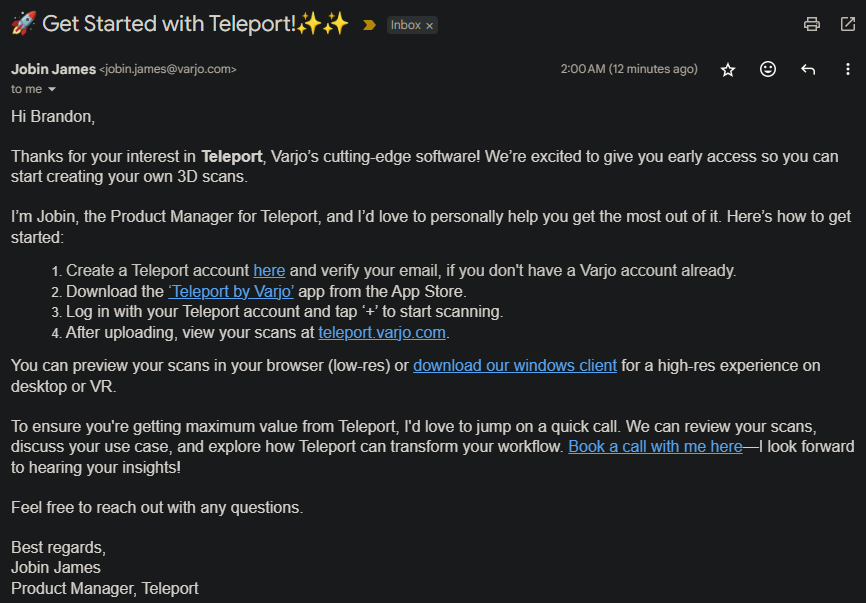Open email in new window icon
The image size is (866, 603).
pos(848,24)
